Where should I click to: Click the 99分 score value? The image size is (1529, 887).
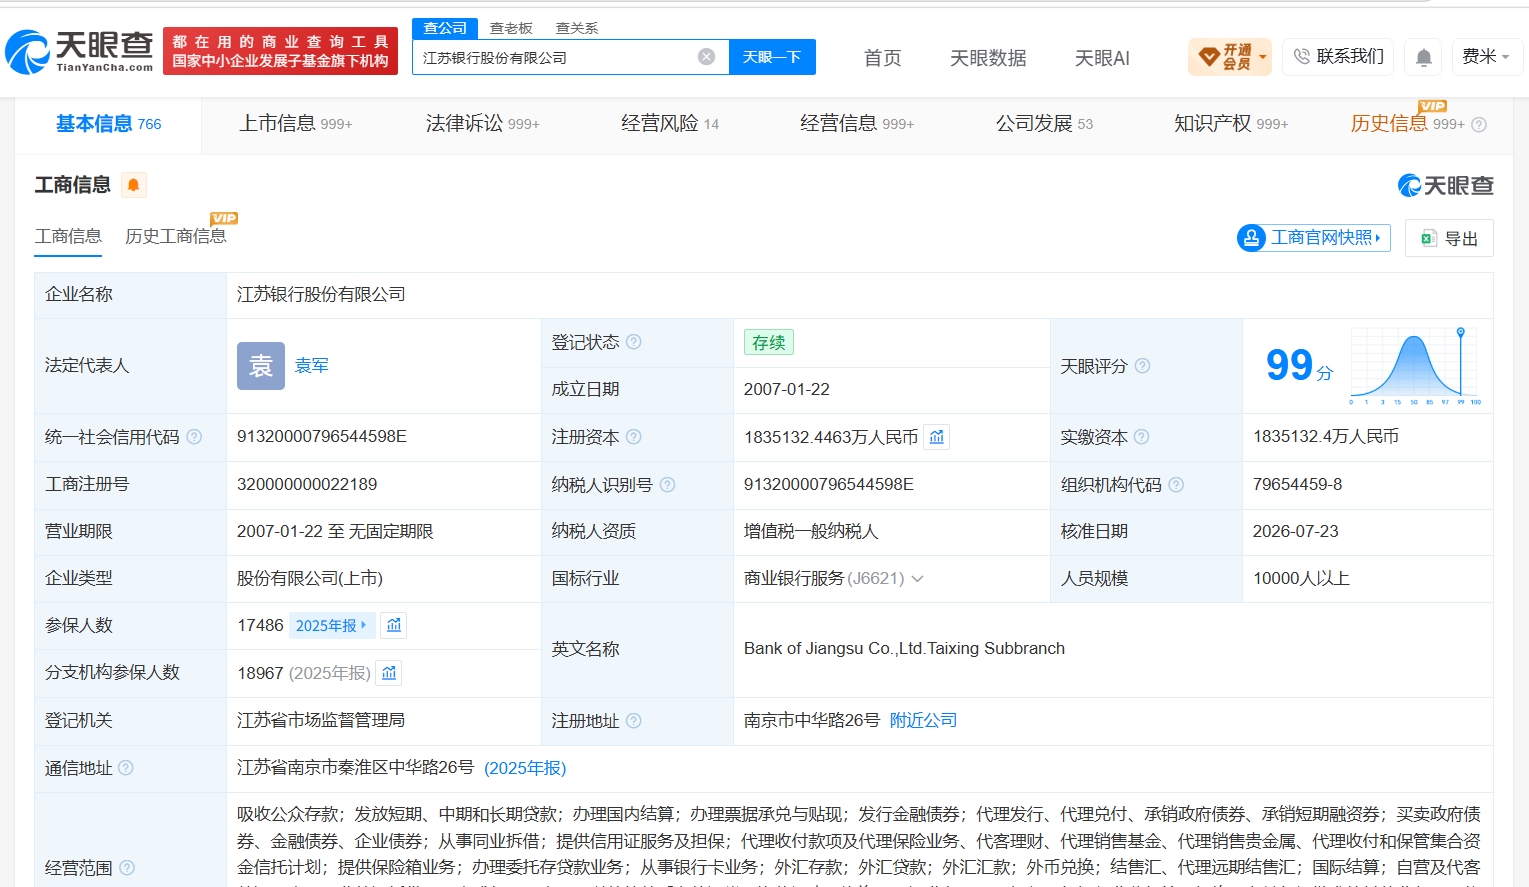click(x=1299, y=366)
